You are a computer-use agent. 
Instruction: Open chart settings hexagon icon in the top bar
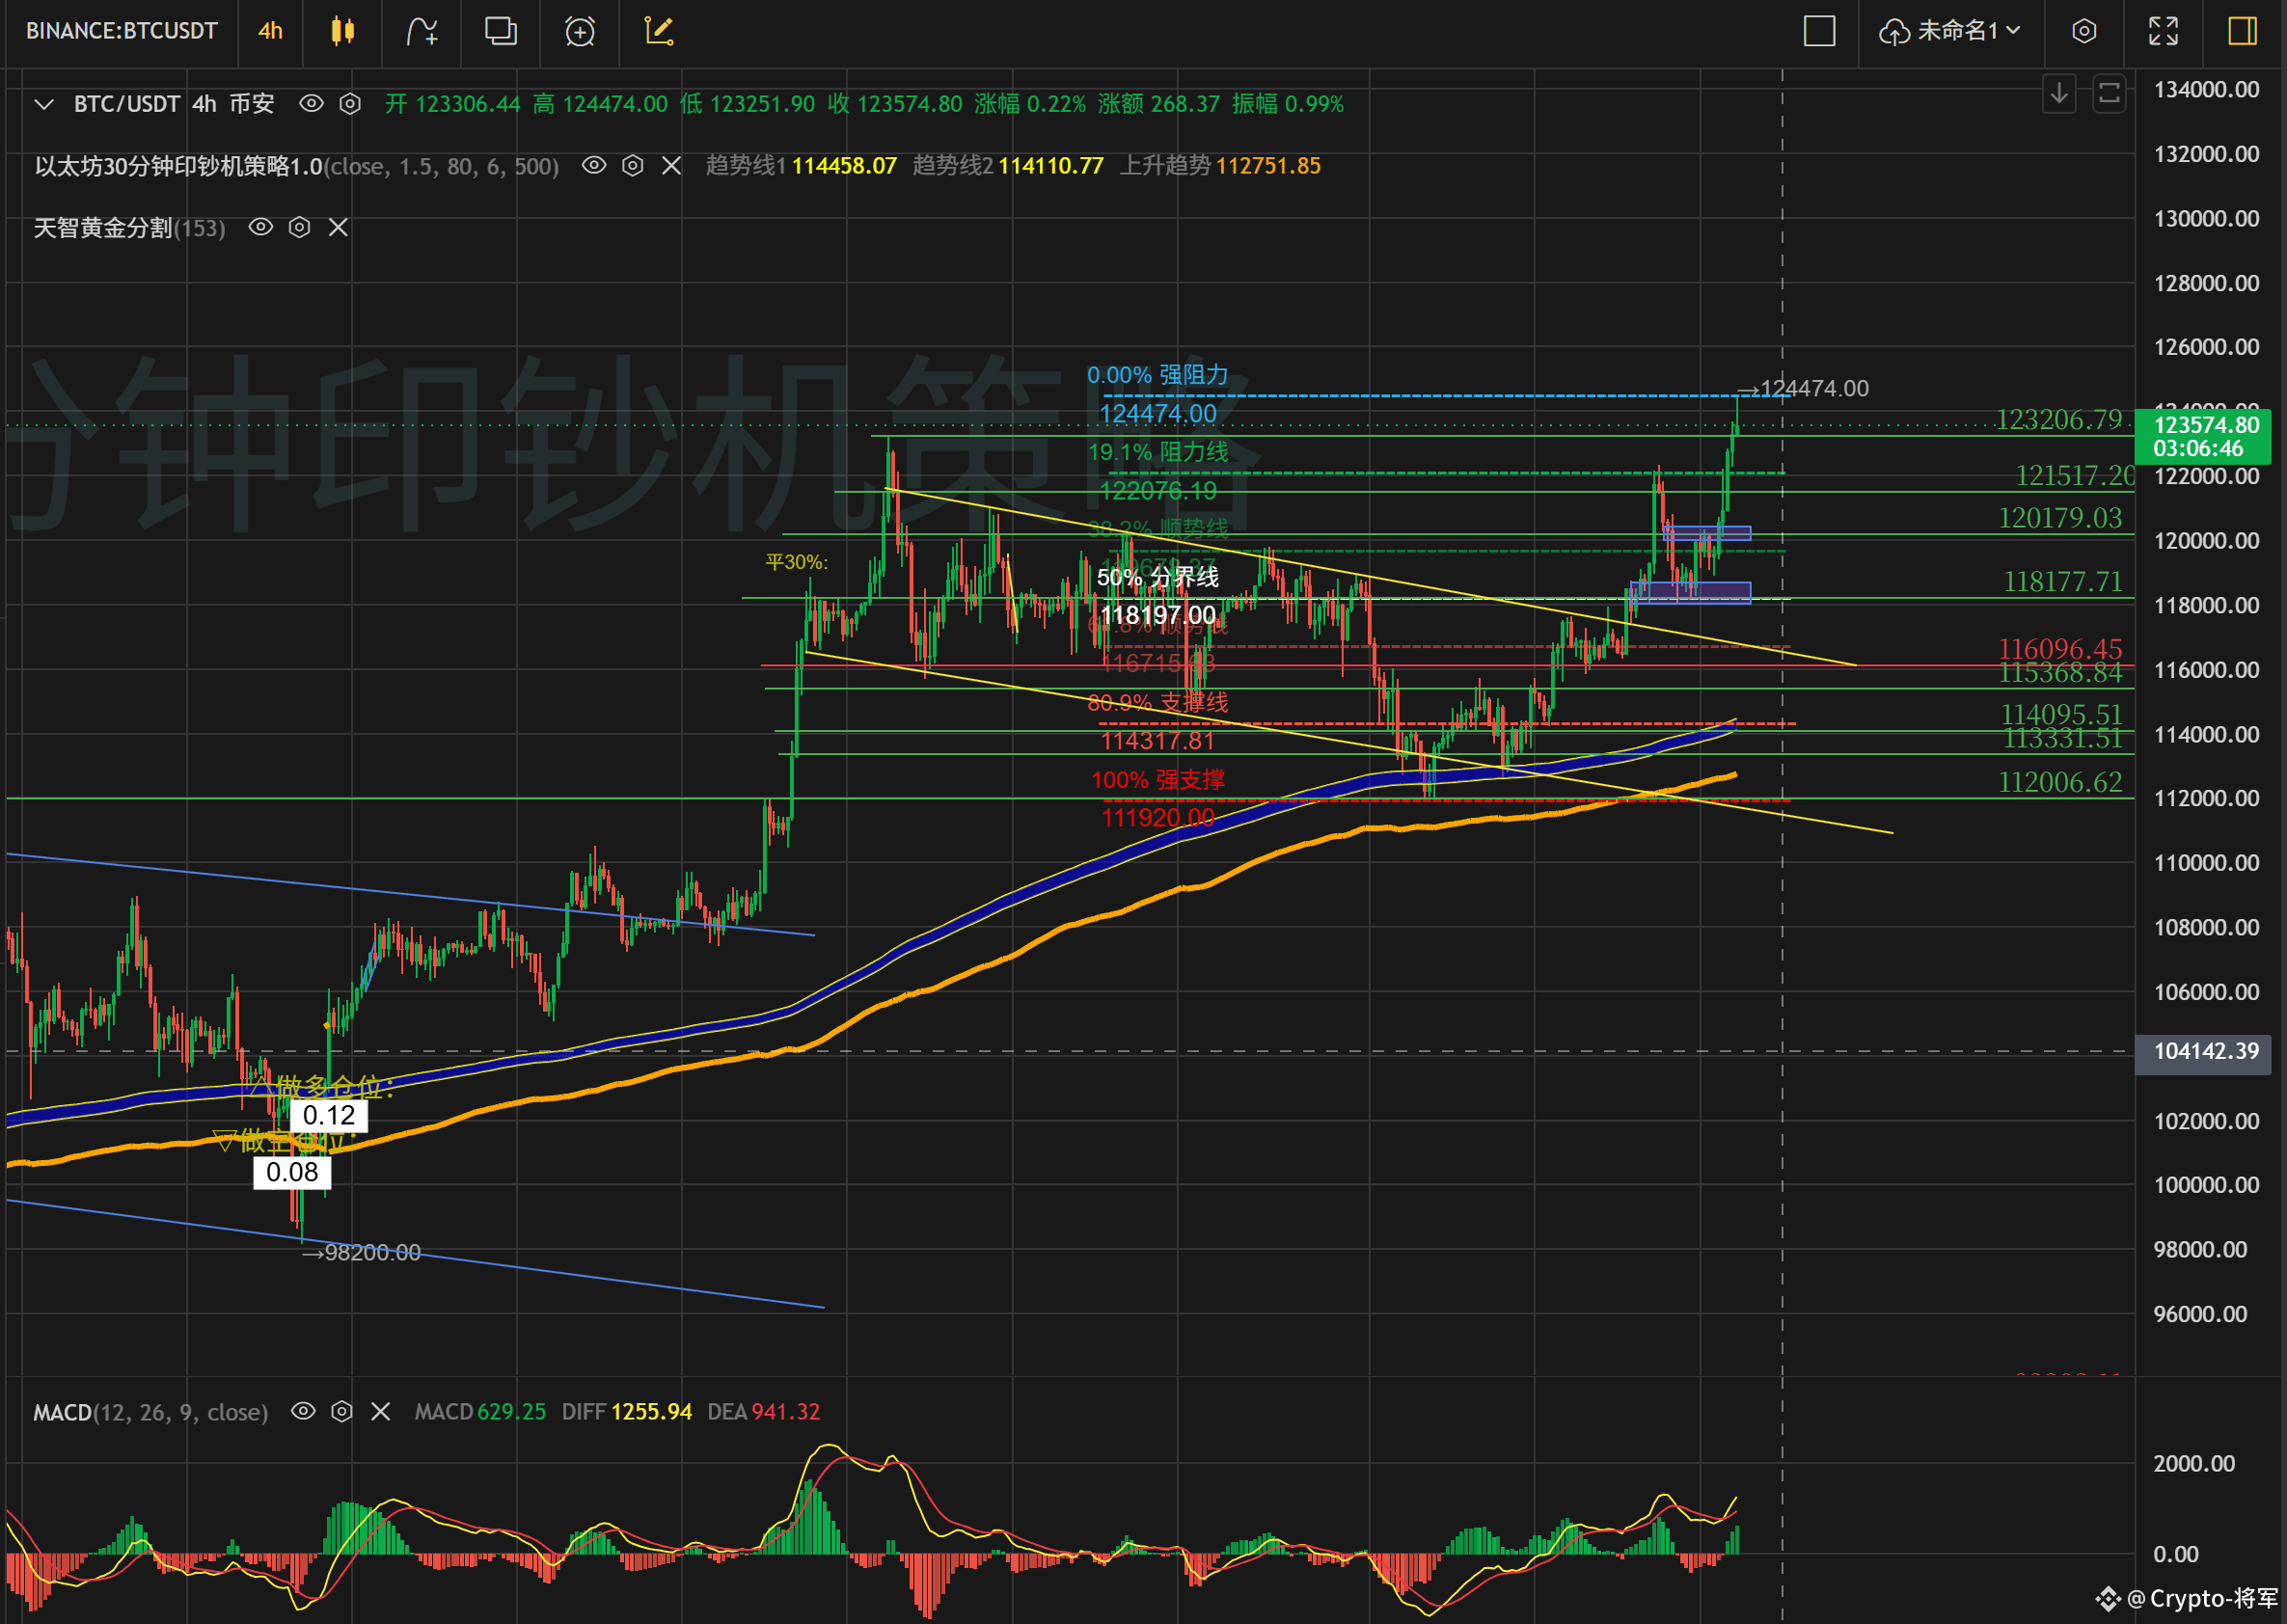[x=2083, y=31]
